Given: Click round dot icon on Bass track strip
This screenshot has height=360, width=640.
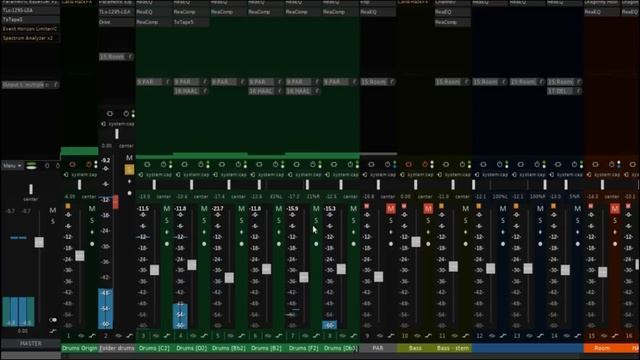Looking at the screenshot, I should click(x=428, y=244).
